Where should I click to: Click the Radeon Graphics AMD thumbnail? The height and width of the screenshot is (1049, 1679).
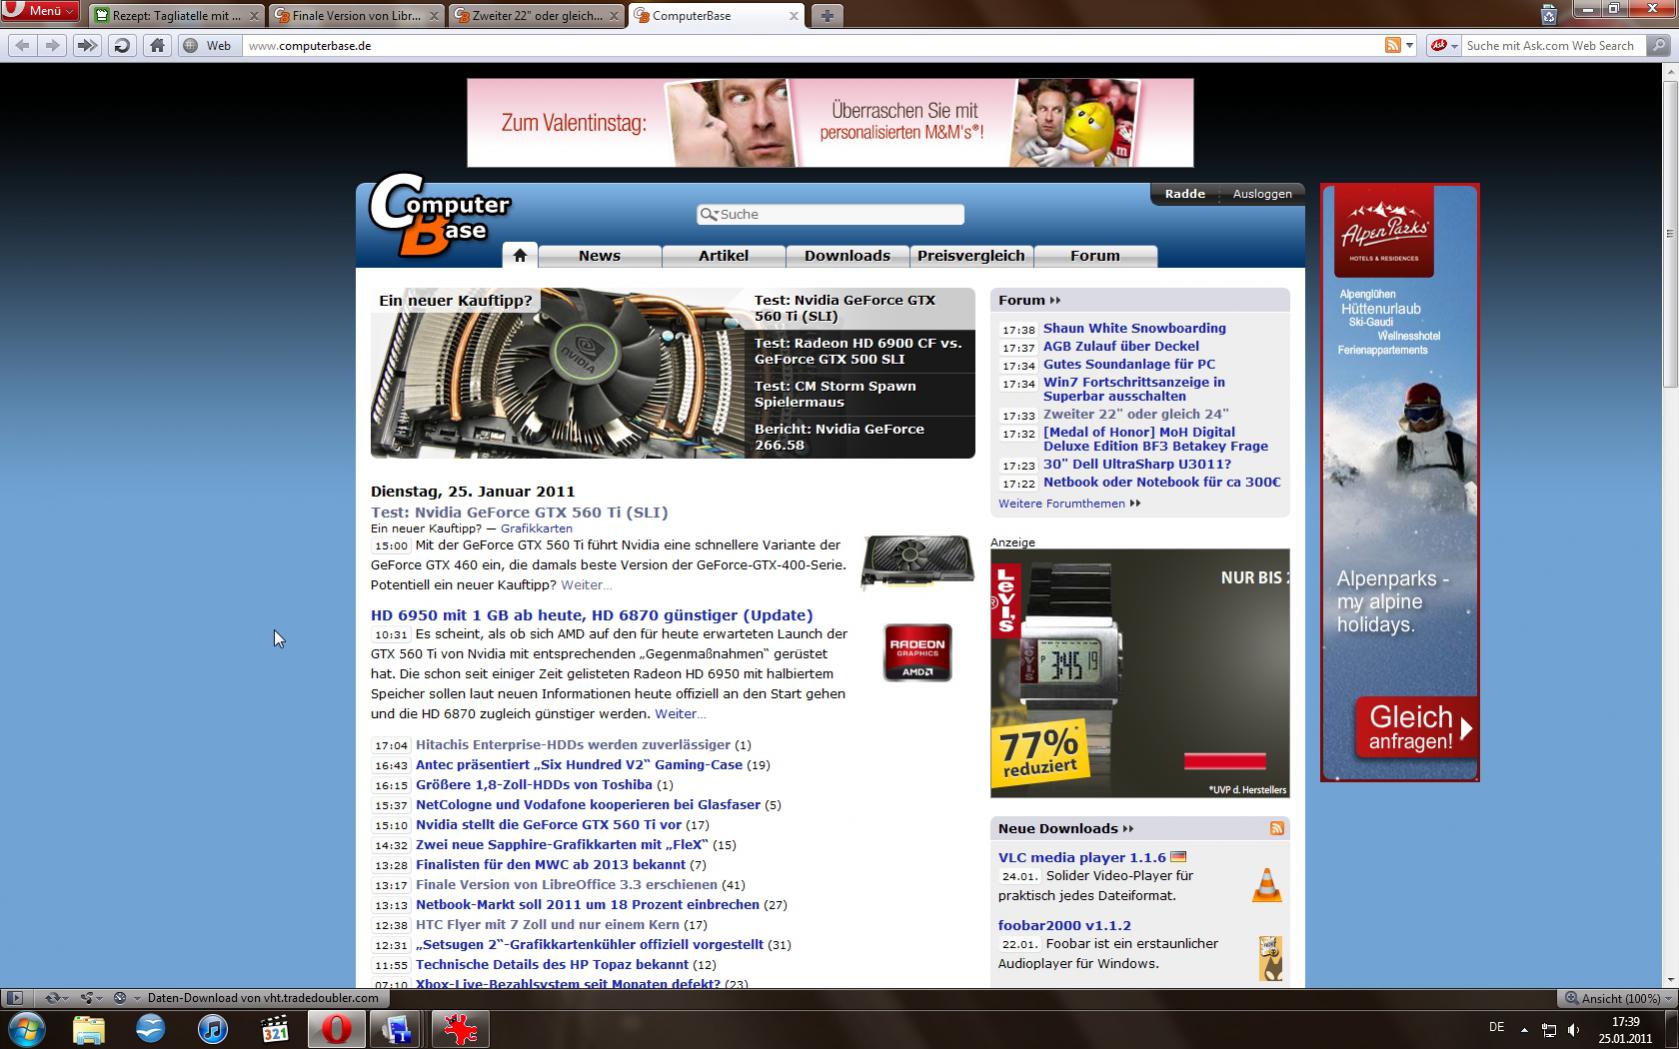pos(917,652)
